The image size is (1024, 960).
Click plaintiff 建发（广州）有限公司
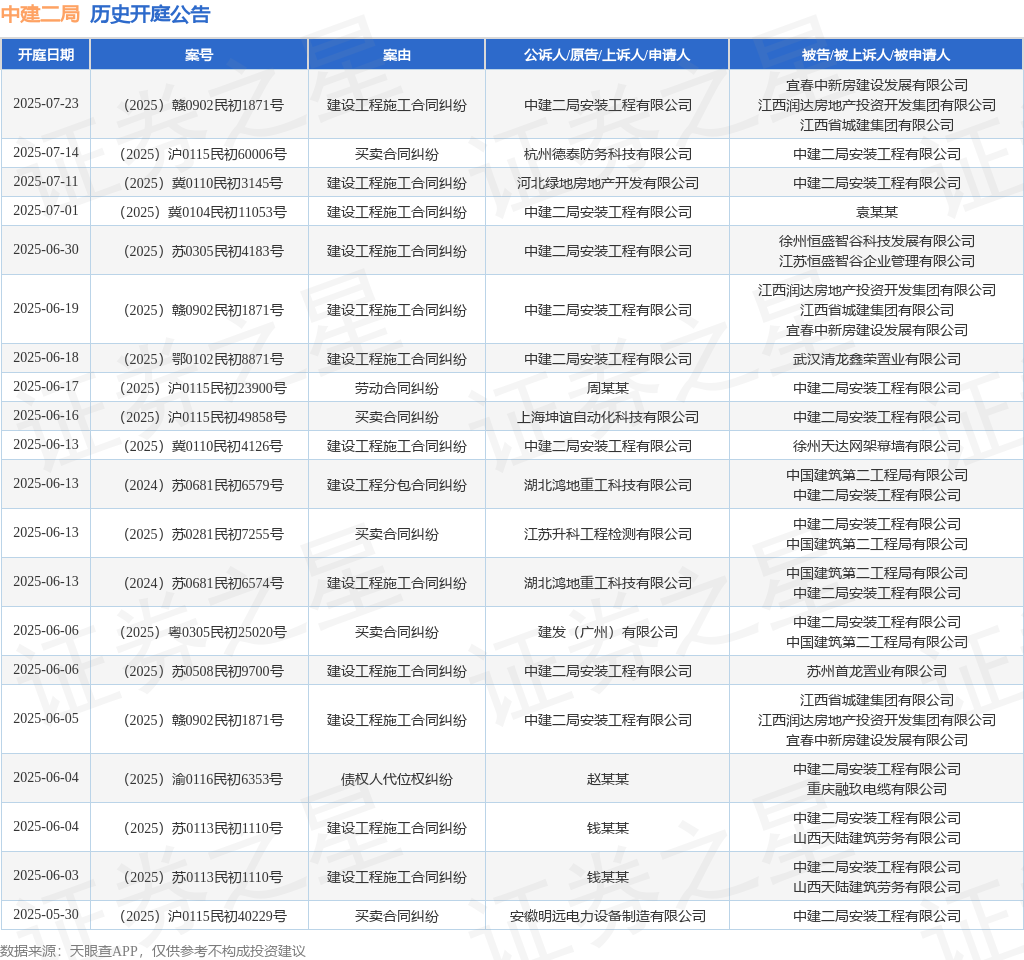[x=607, y=632]
